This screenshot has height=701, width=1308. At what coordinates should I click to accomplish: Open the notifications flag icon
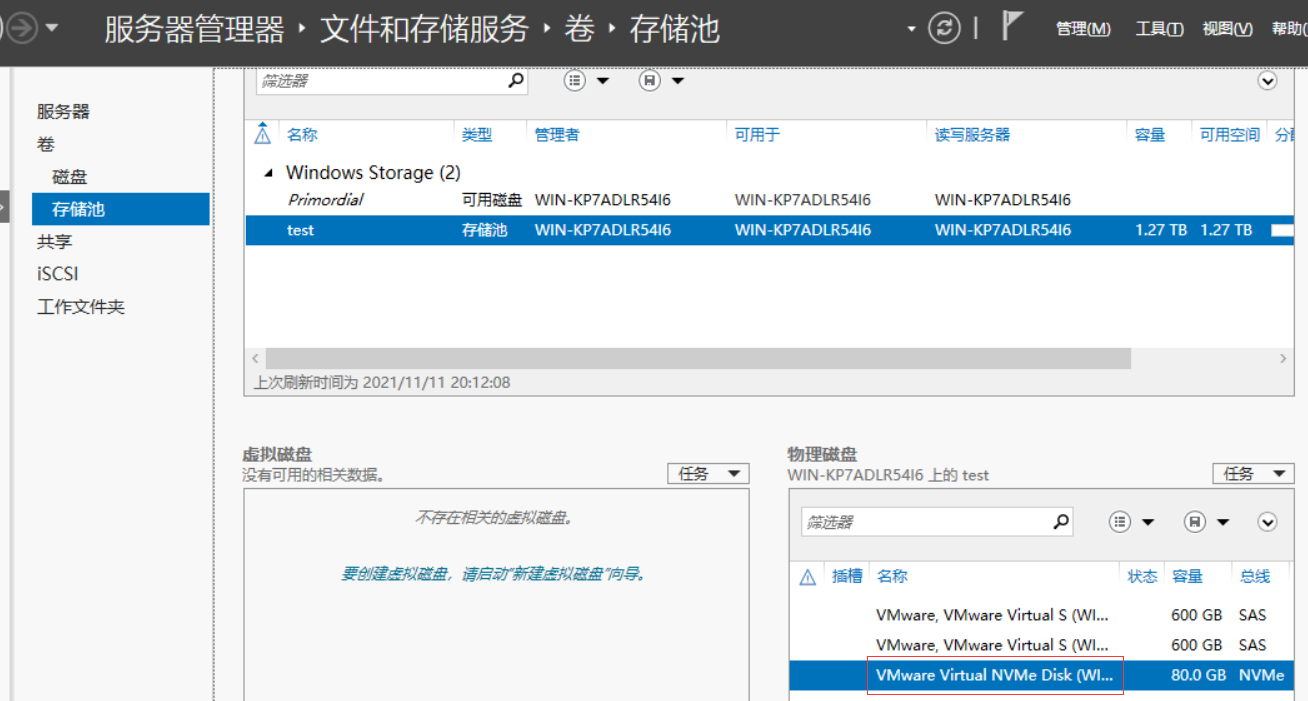(x=1012, y=28)
